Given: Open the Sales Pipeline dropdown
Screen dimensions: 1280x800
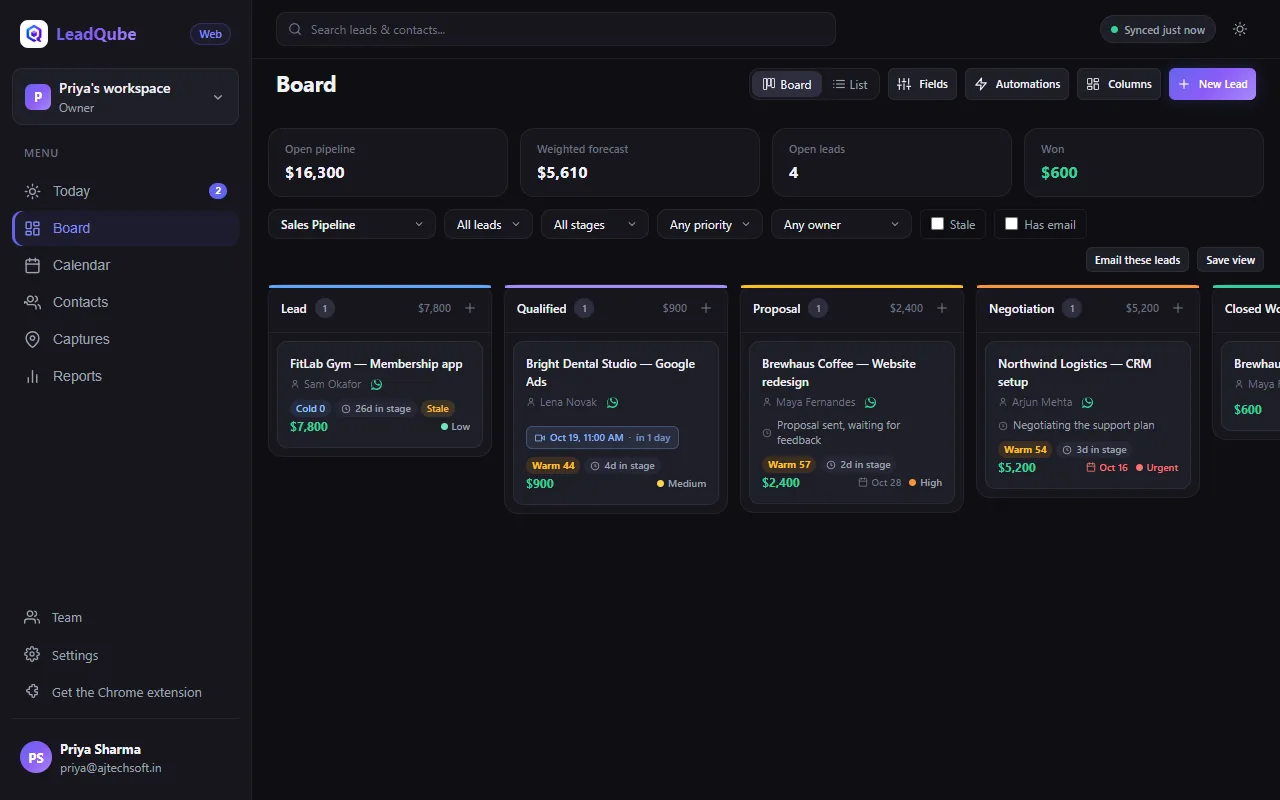Looking at the screenshot, I should click(352, 224).
